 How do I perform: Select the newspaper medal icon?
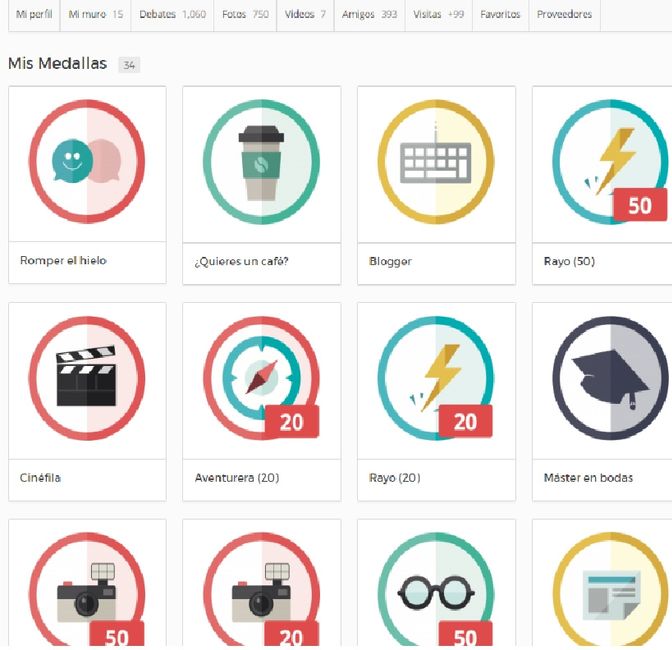click(x=608, y=590)
